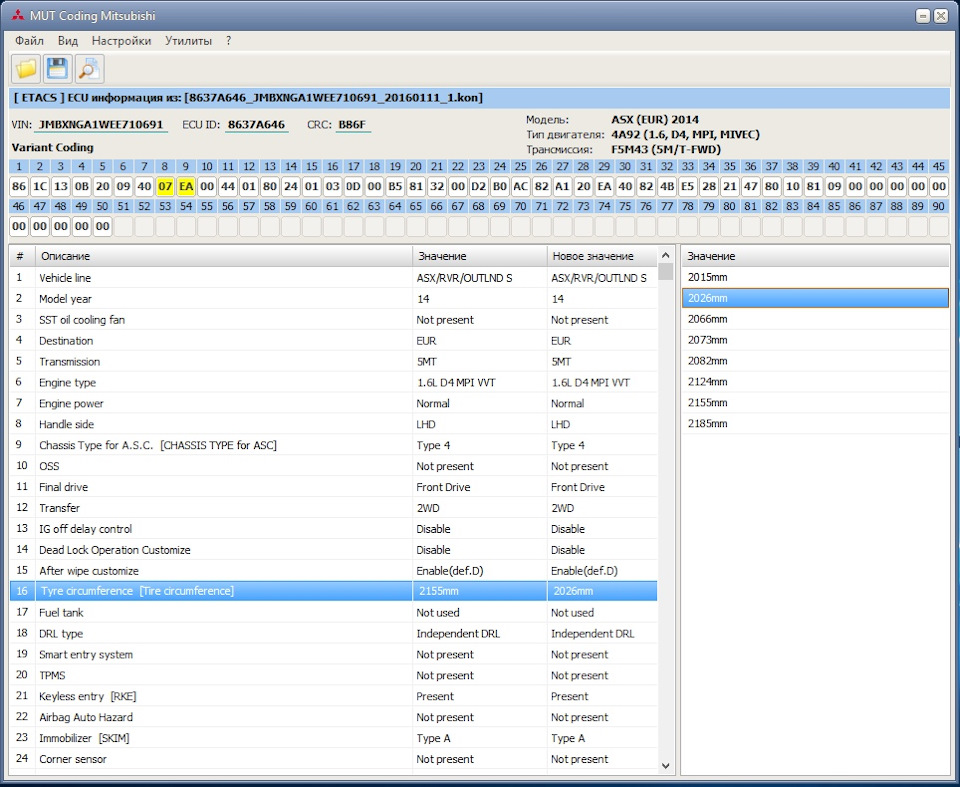Click the Mitsubishi logo in title bar
960x787 pixels.
[x=17, y=15]
